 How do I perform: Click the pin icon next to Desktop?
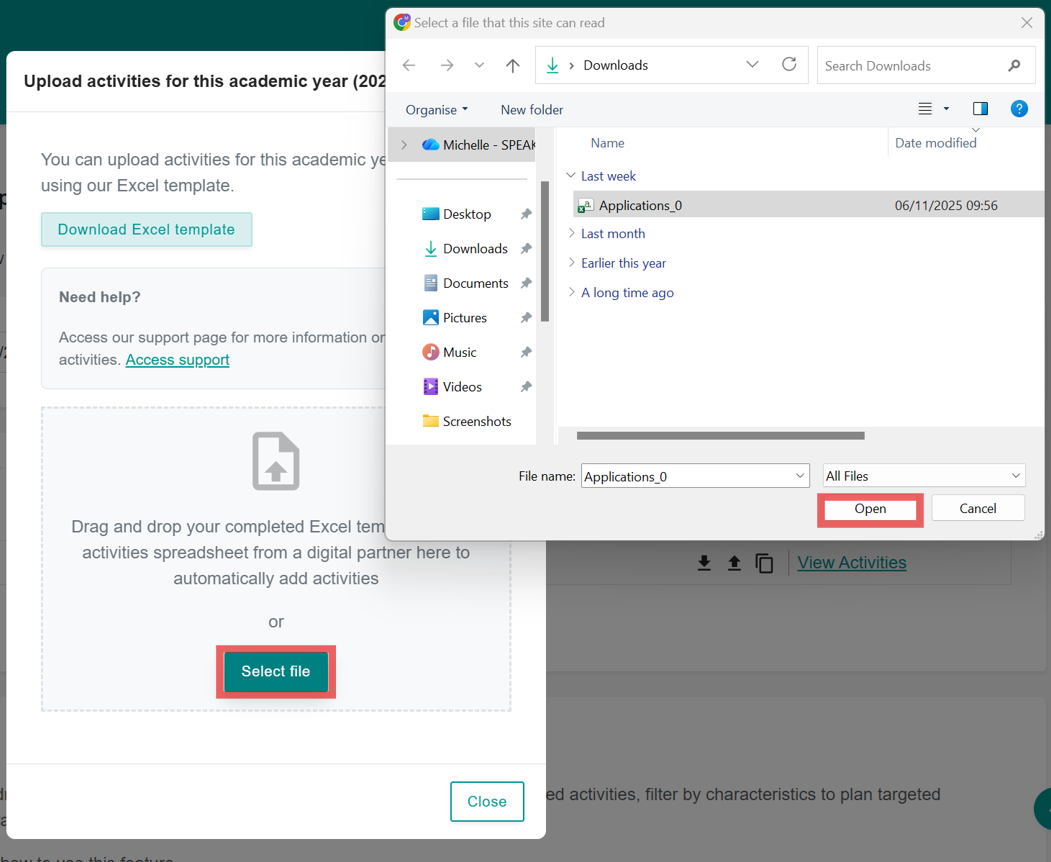526,214
